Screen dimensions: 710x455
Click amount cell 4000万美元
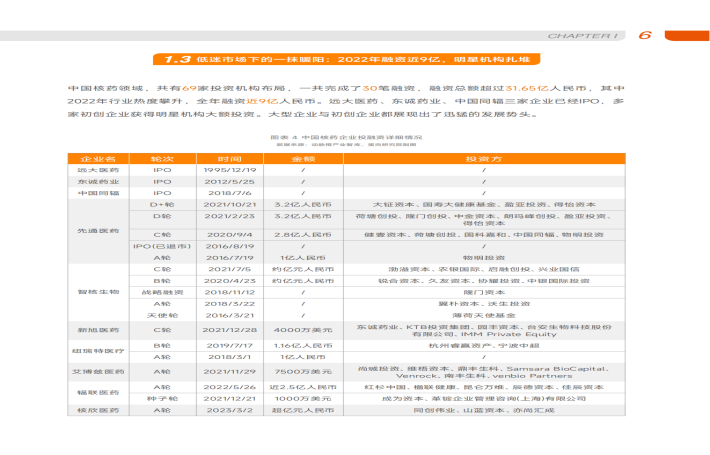[x=303, y=330]
